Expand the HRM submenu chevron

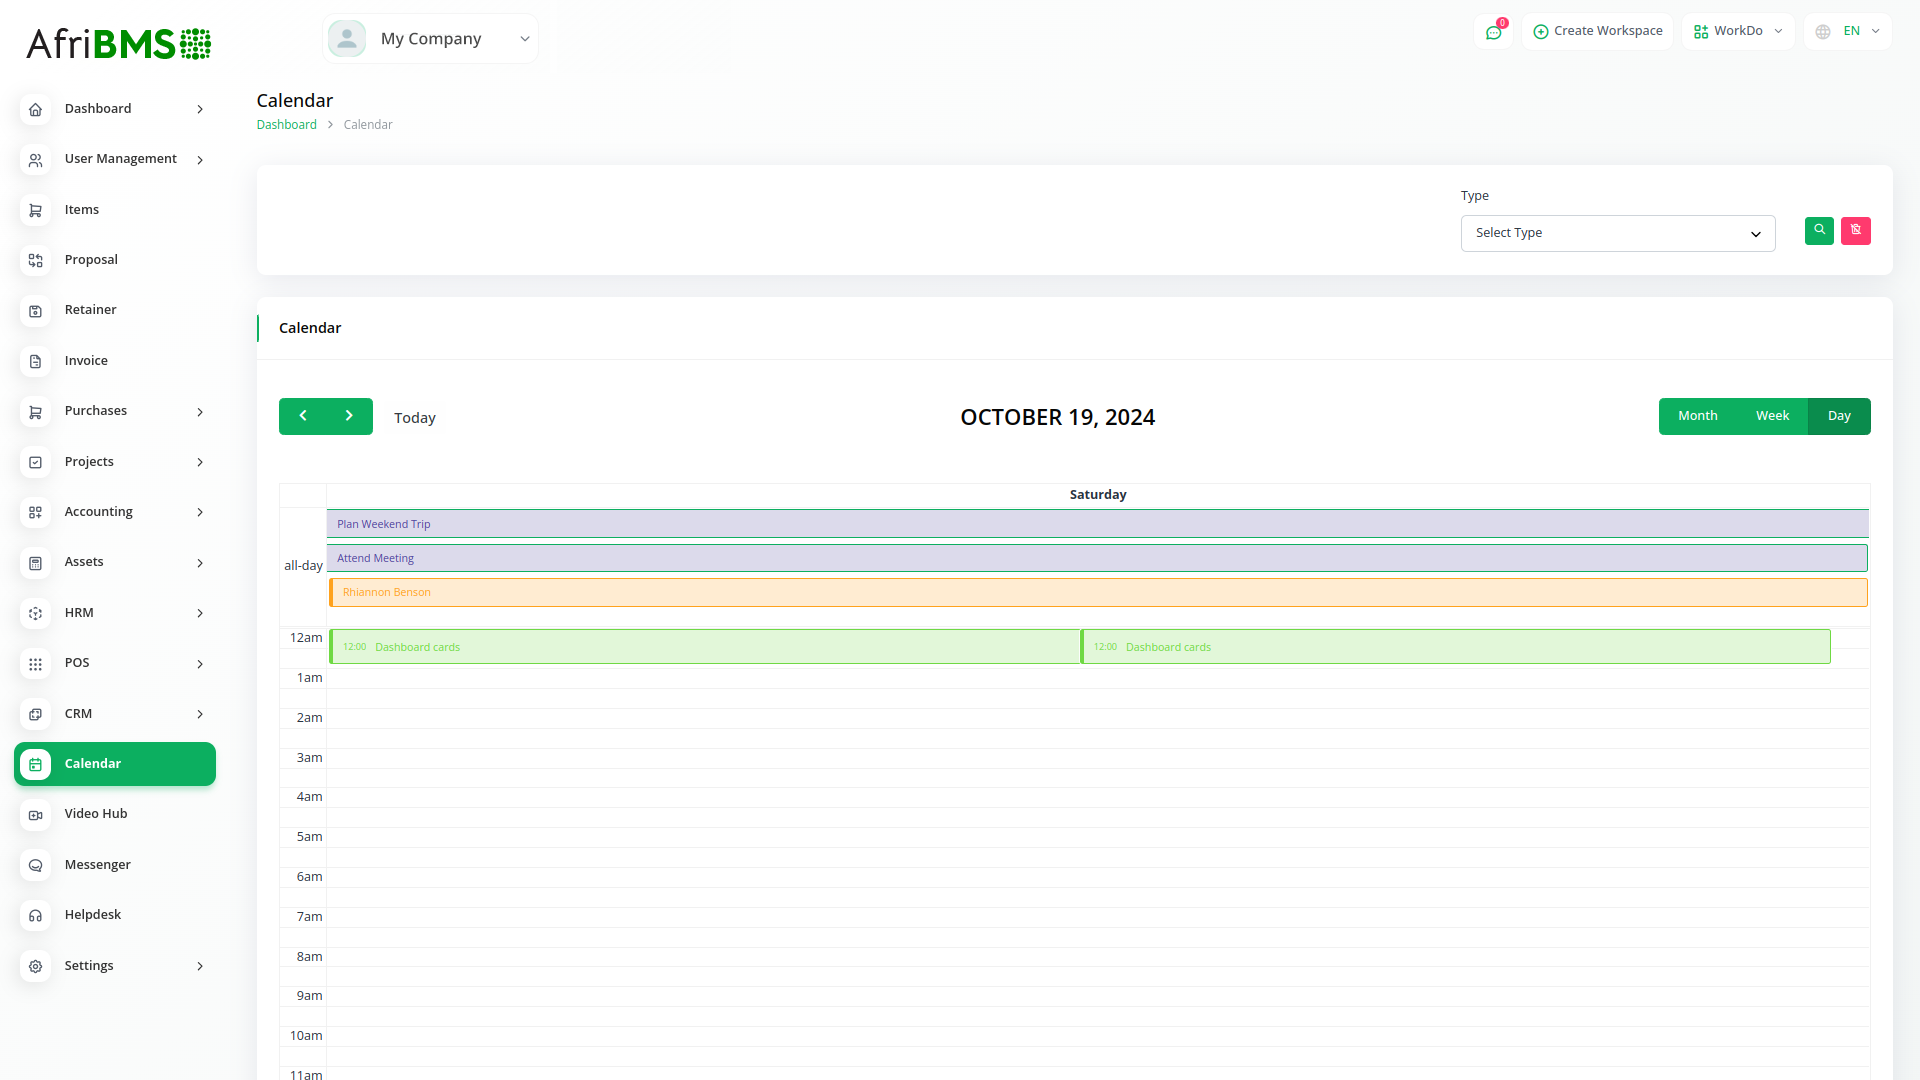click(x=200, y=613)
